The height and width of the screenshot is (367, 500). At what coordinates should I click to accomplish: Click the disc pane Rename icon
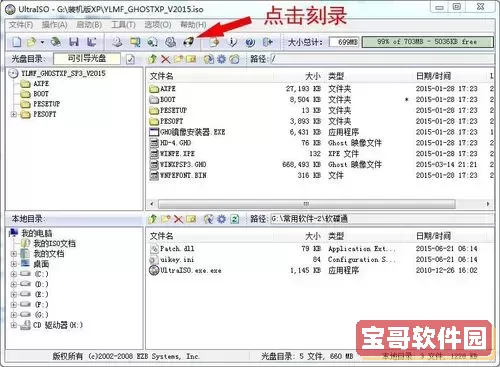(x=191, y=59)
